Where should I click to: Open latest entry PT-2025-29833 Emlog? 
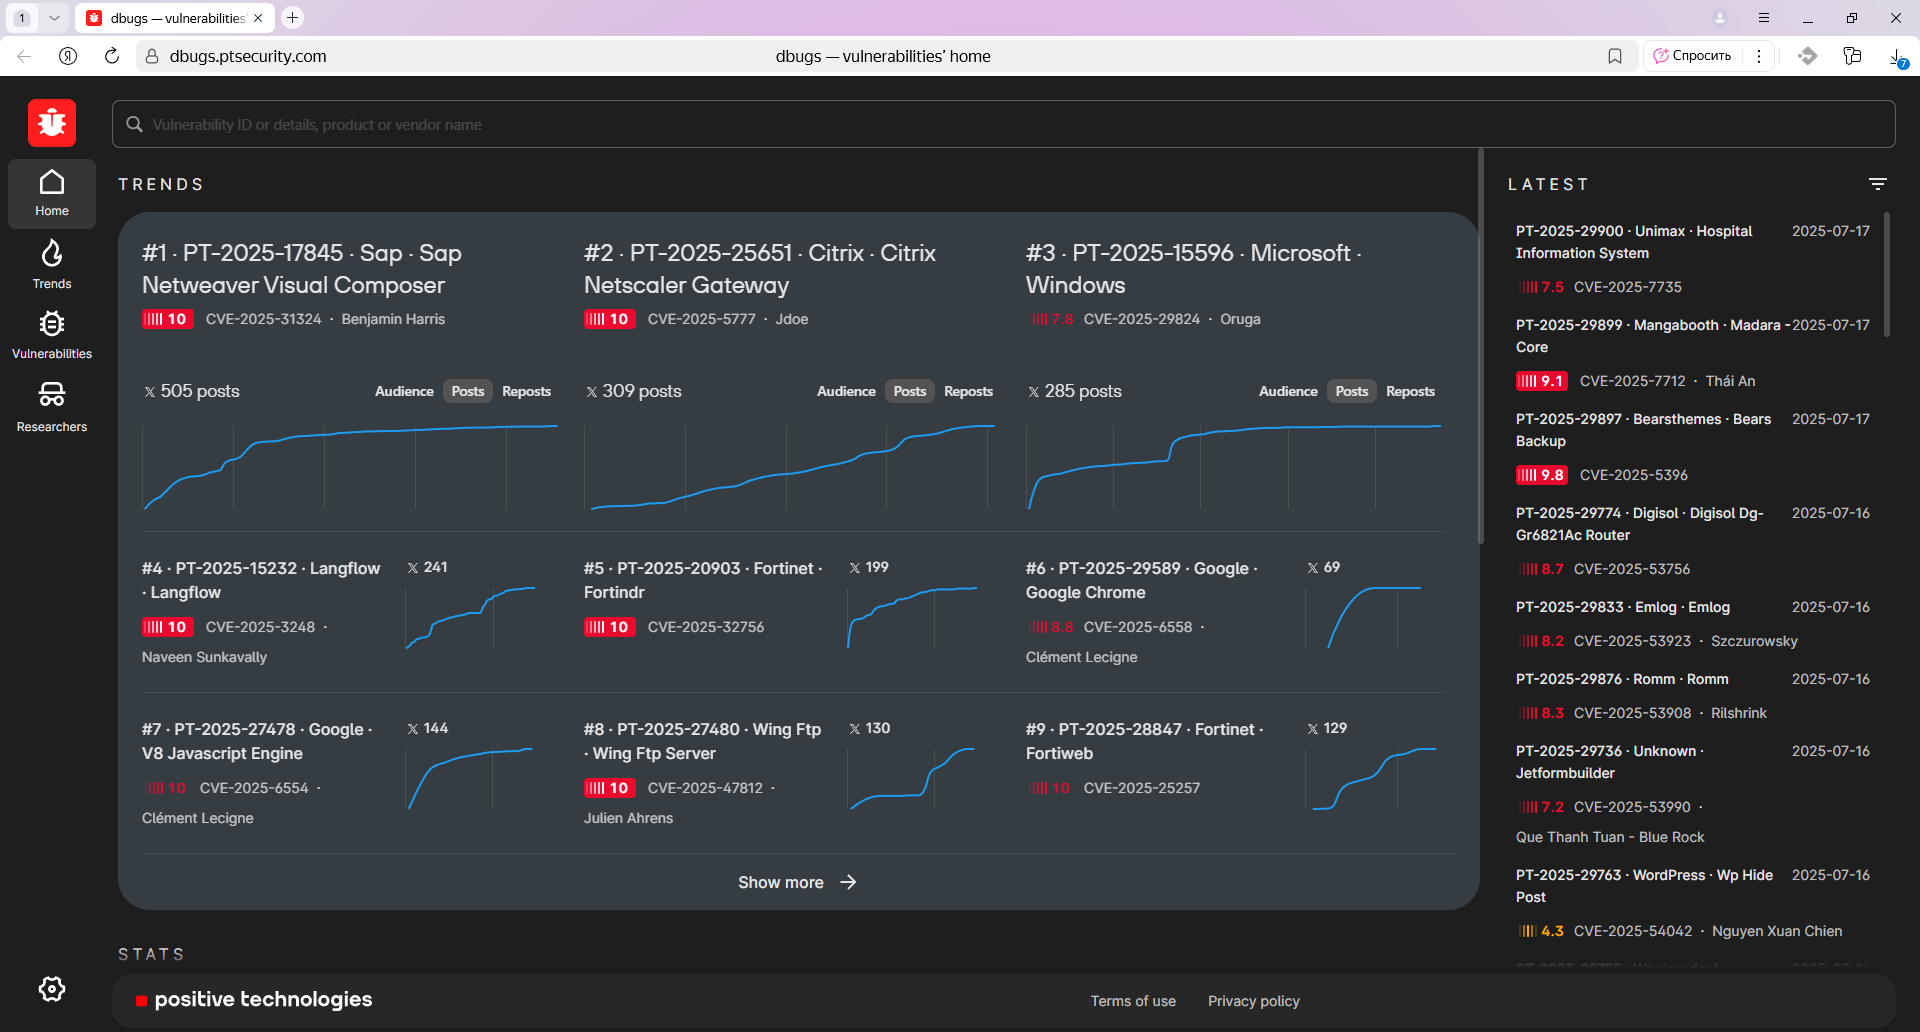[x=1622, y=607]
